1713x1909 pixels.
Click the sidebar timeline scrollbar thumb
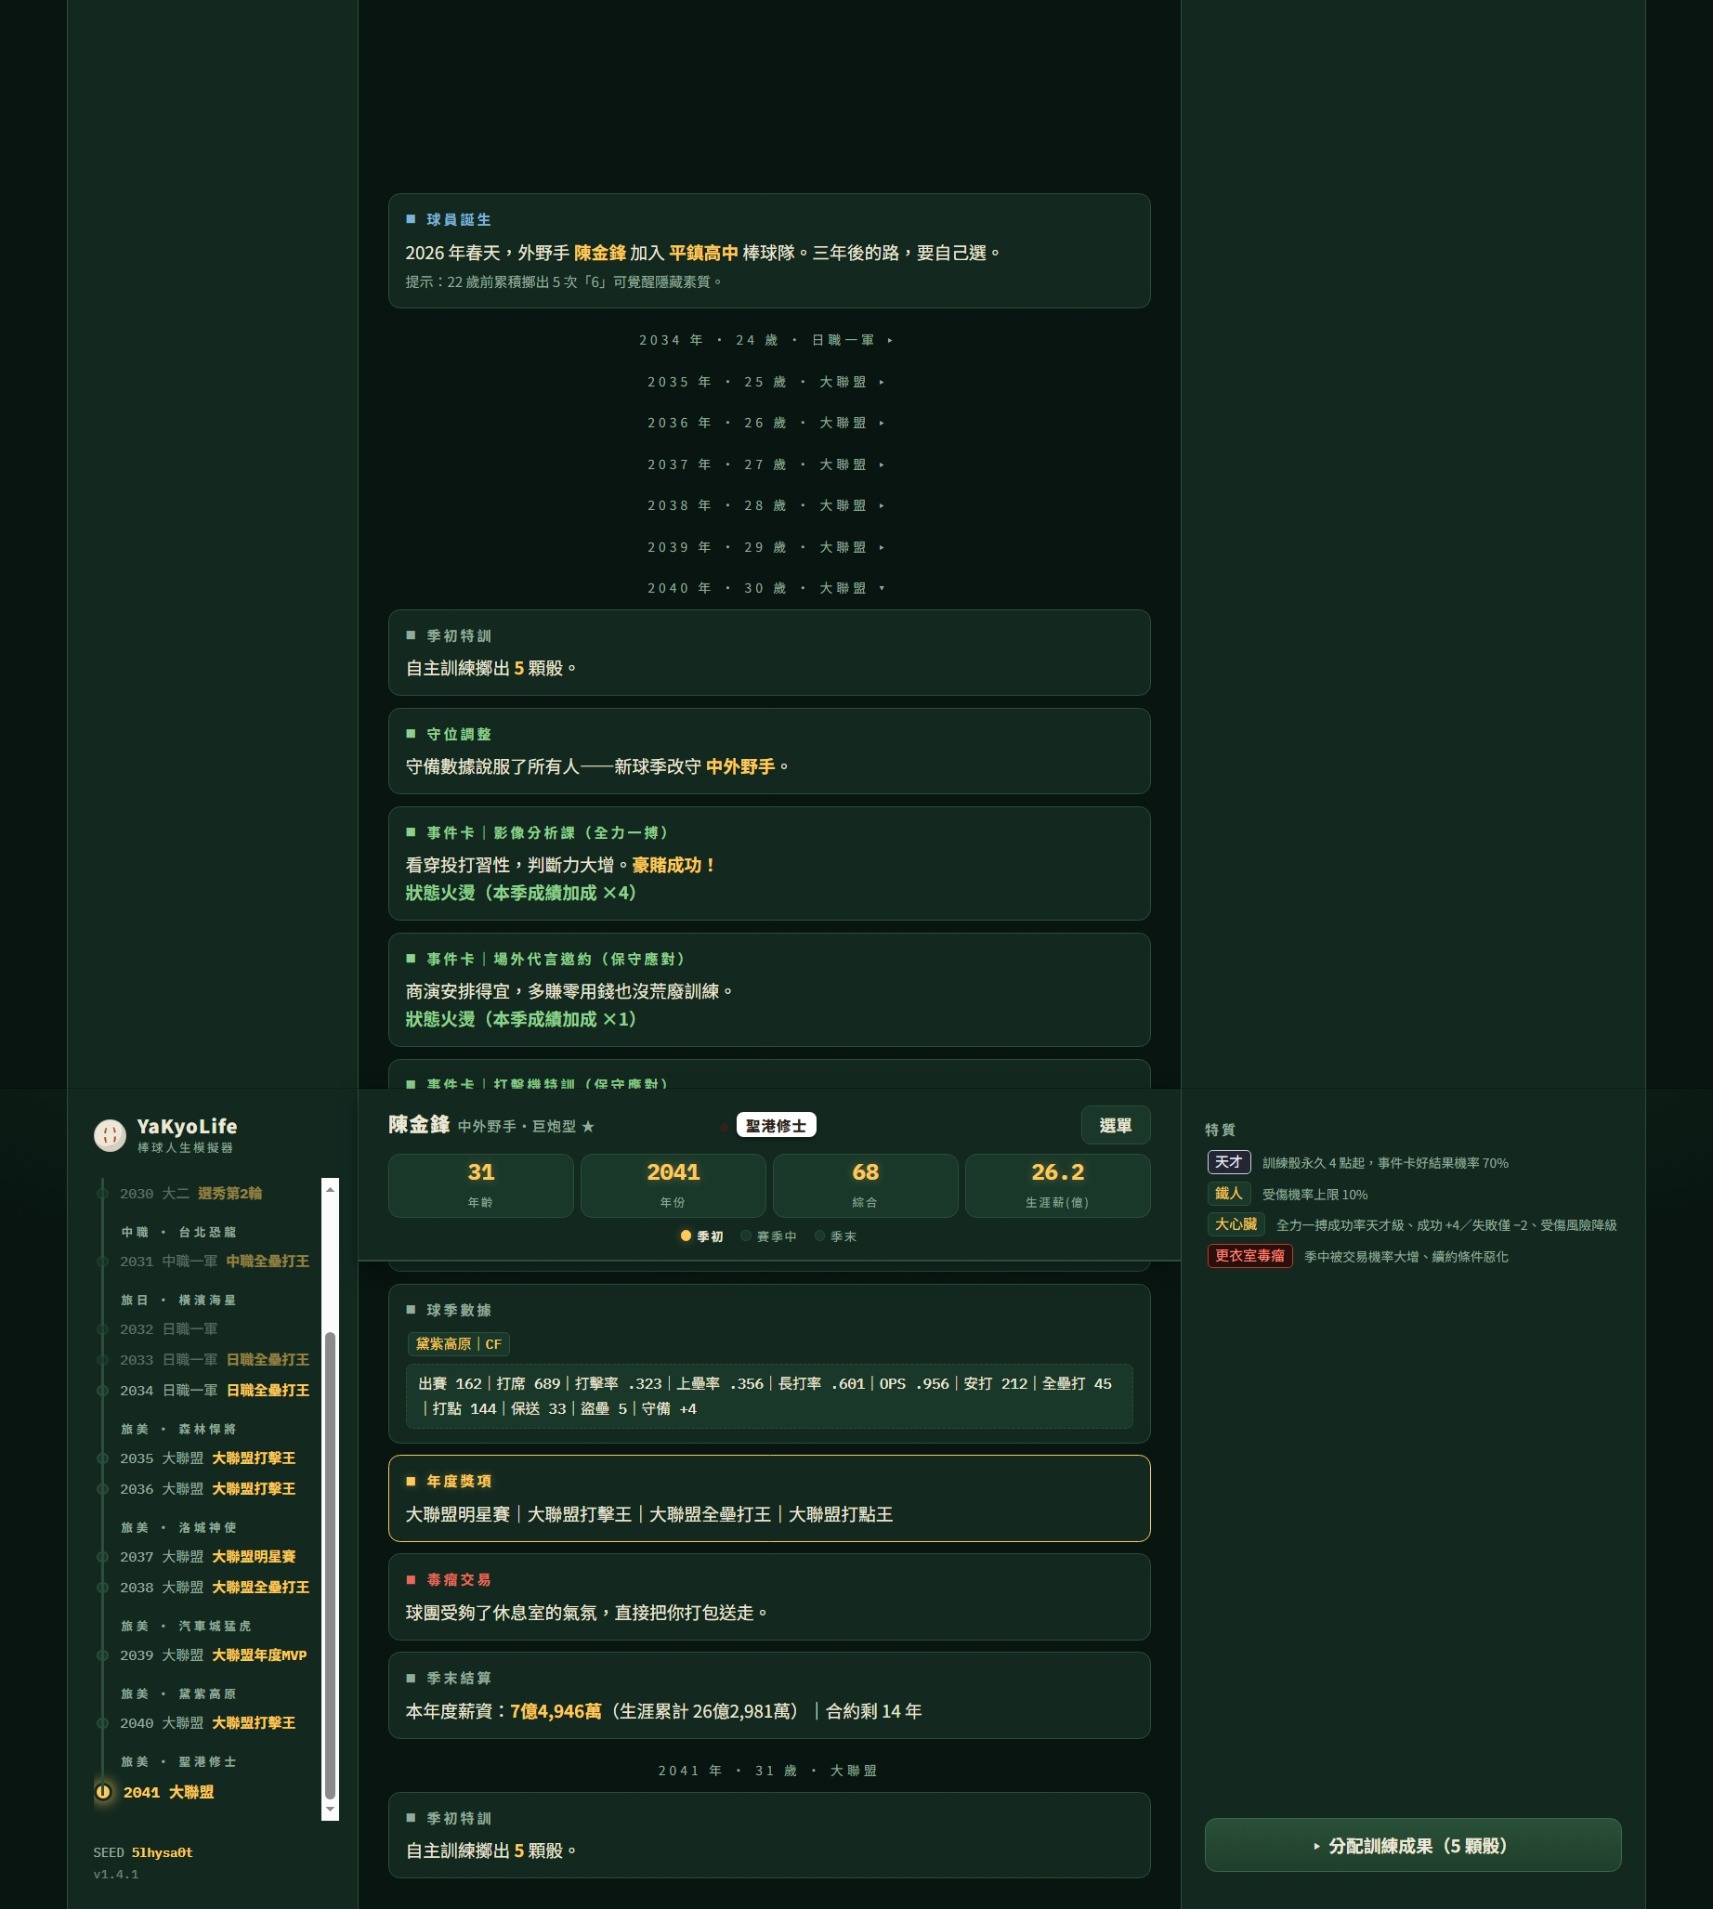coord(330,1565)
